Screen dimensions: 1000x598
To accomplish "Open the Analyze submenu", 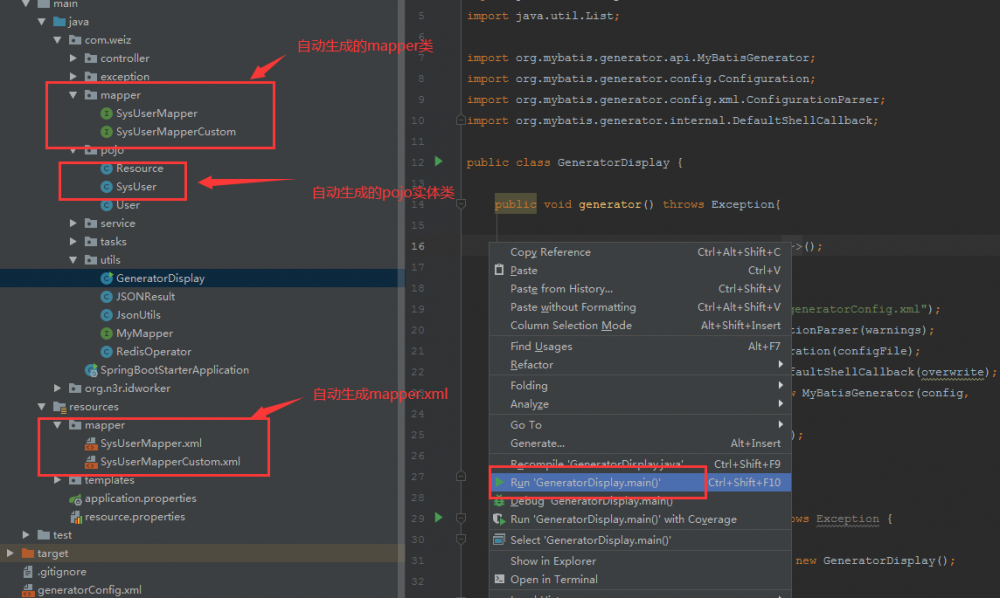I will tap(640, 404).
